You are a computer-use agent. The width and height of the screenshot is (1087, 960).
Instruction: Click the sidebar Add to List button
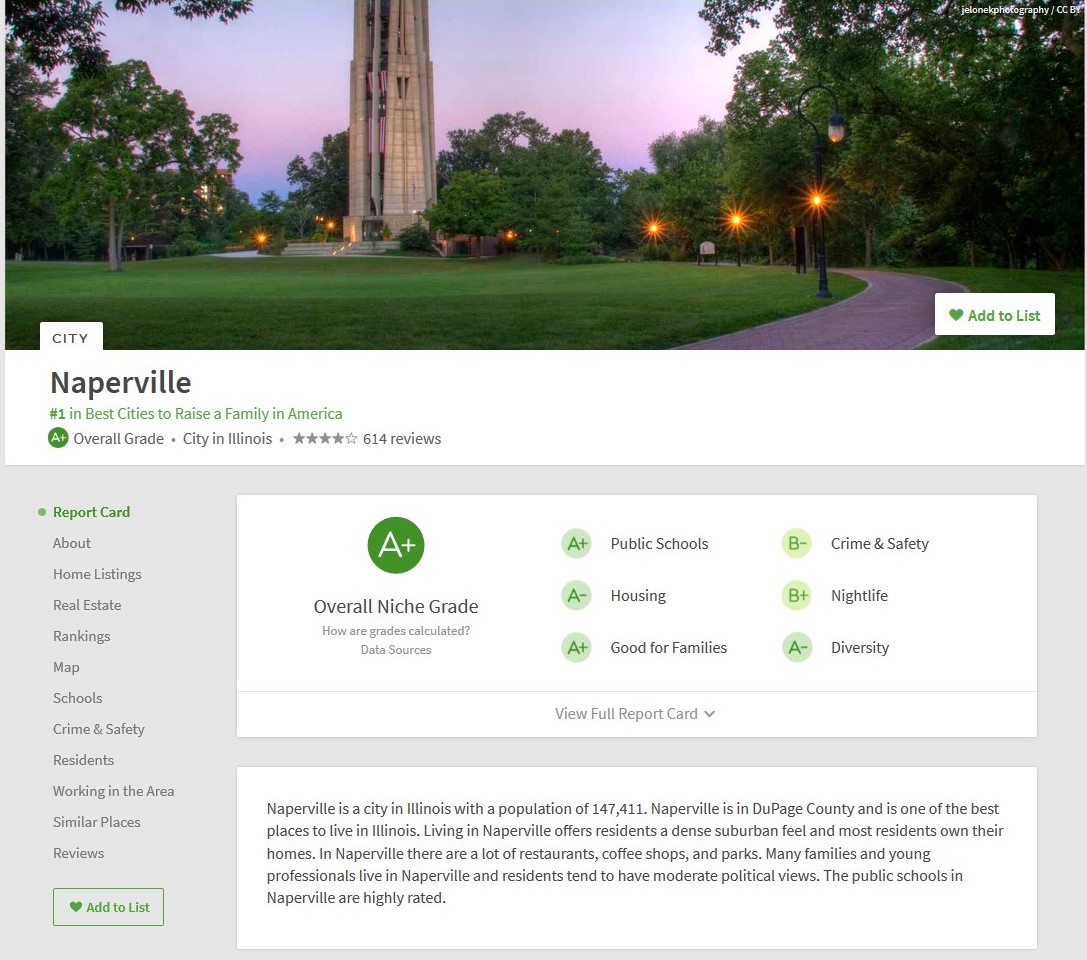pyautogui.click(x=108, y=907)
